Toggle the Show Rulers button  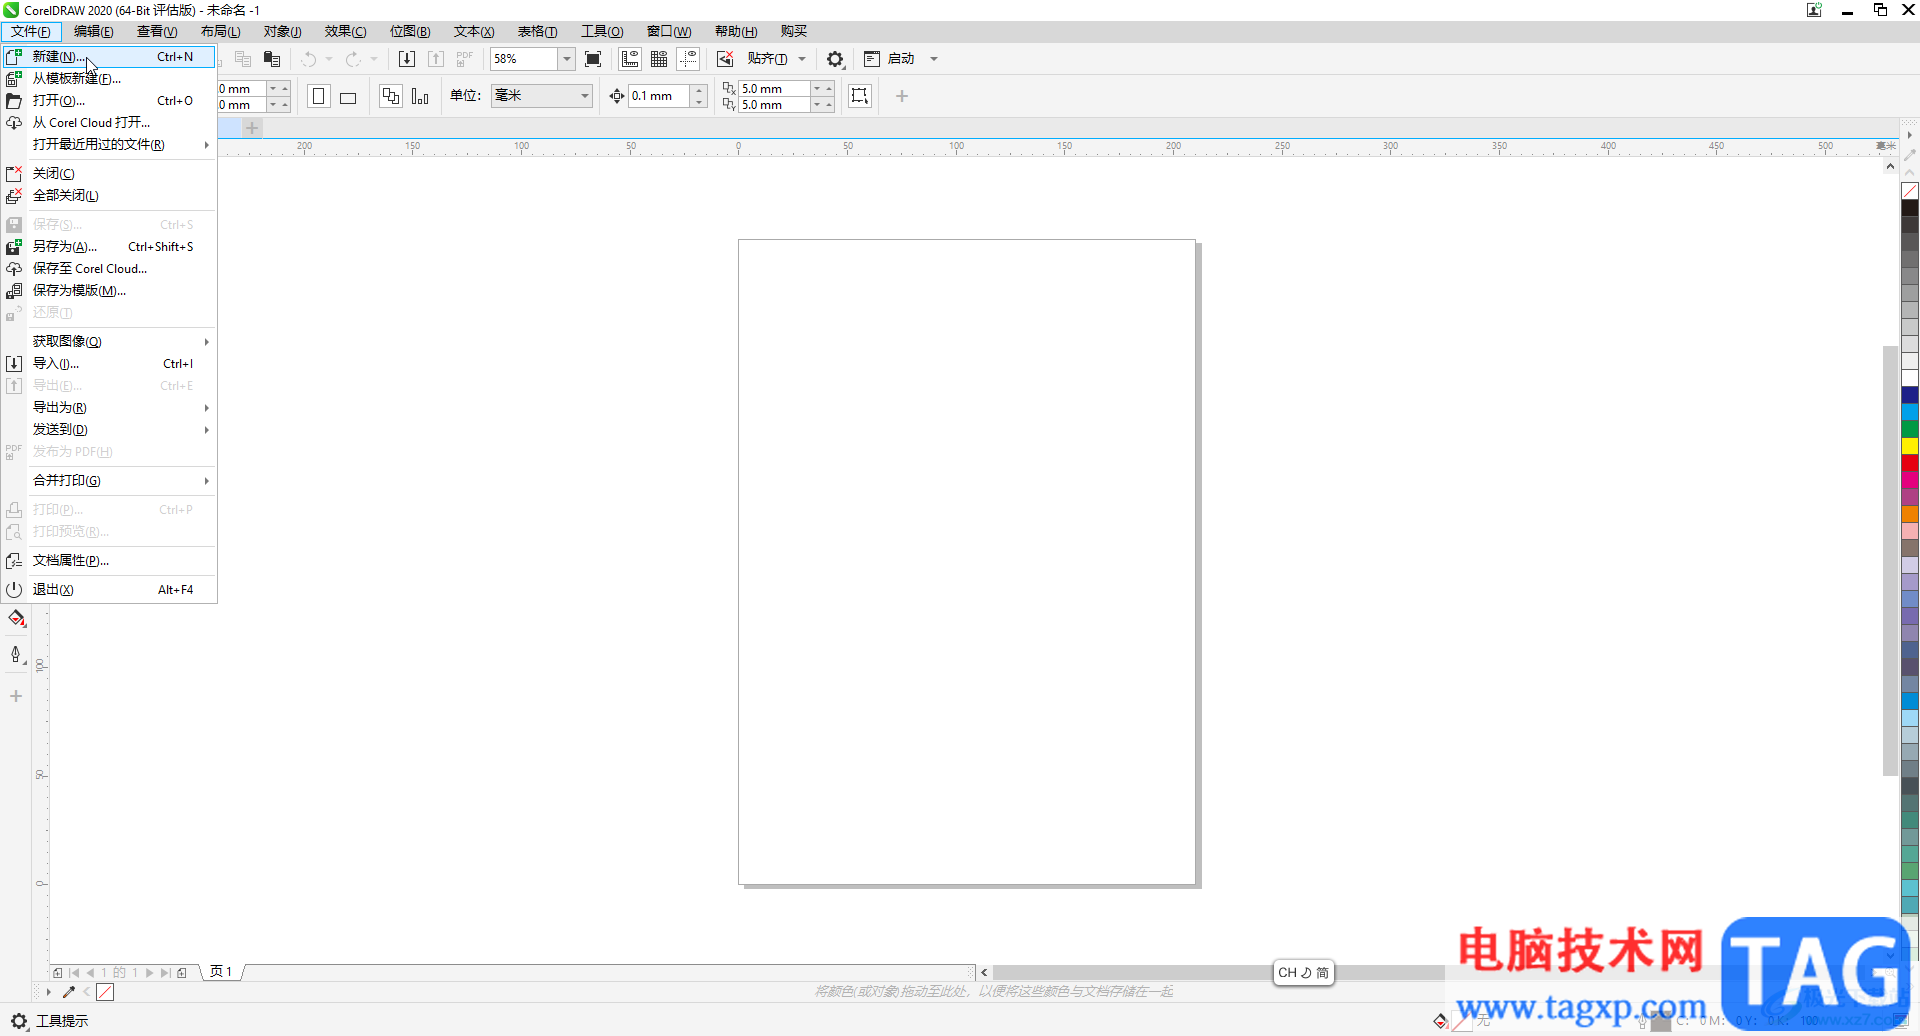[x=630, y=59]
